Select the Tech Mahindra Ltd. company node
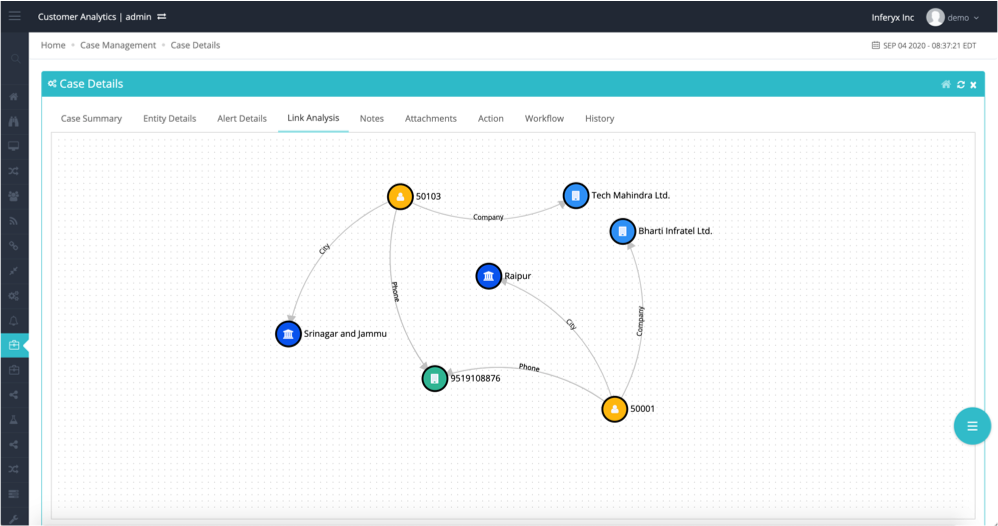998x526 pixels. (575, 195)
